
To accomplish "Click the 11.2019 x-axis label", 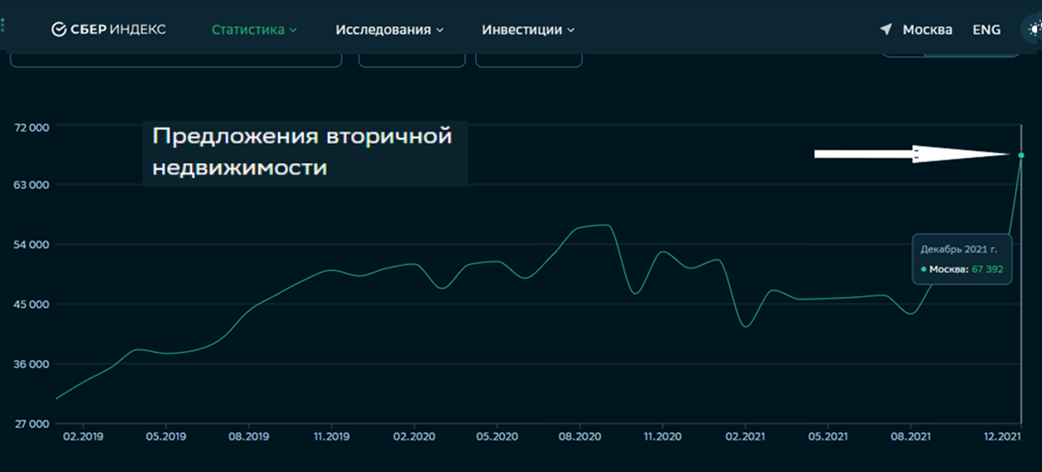I will 332,437.
